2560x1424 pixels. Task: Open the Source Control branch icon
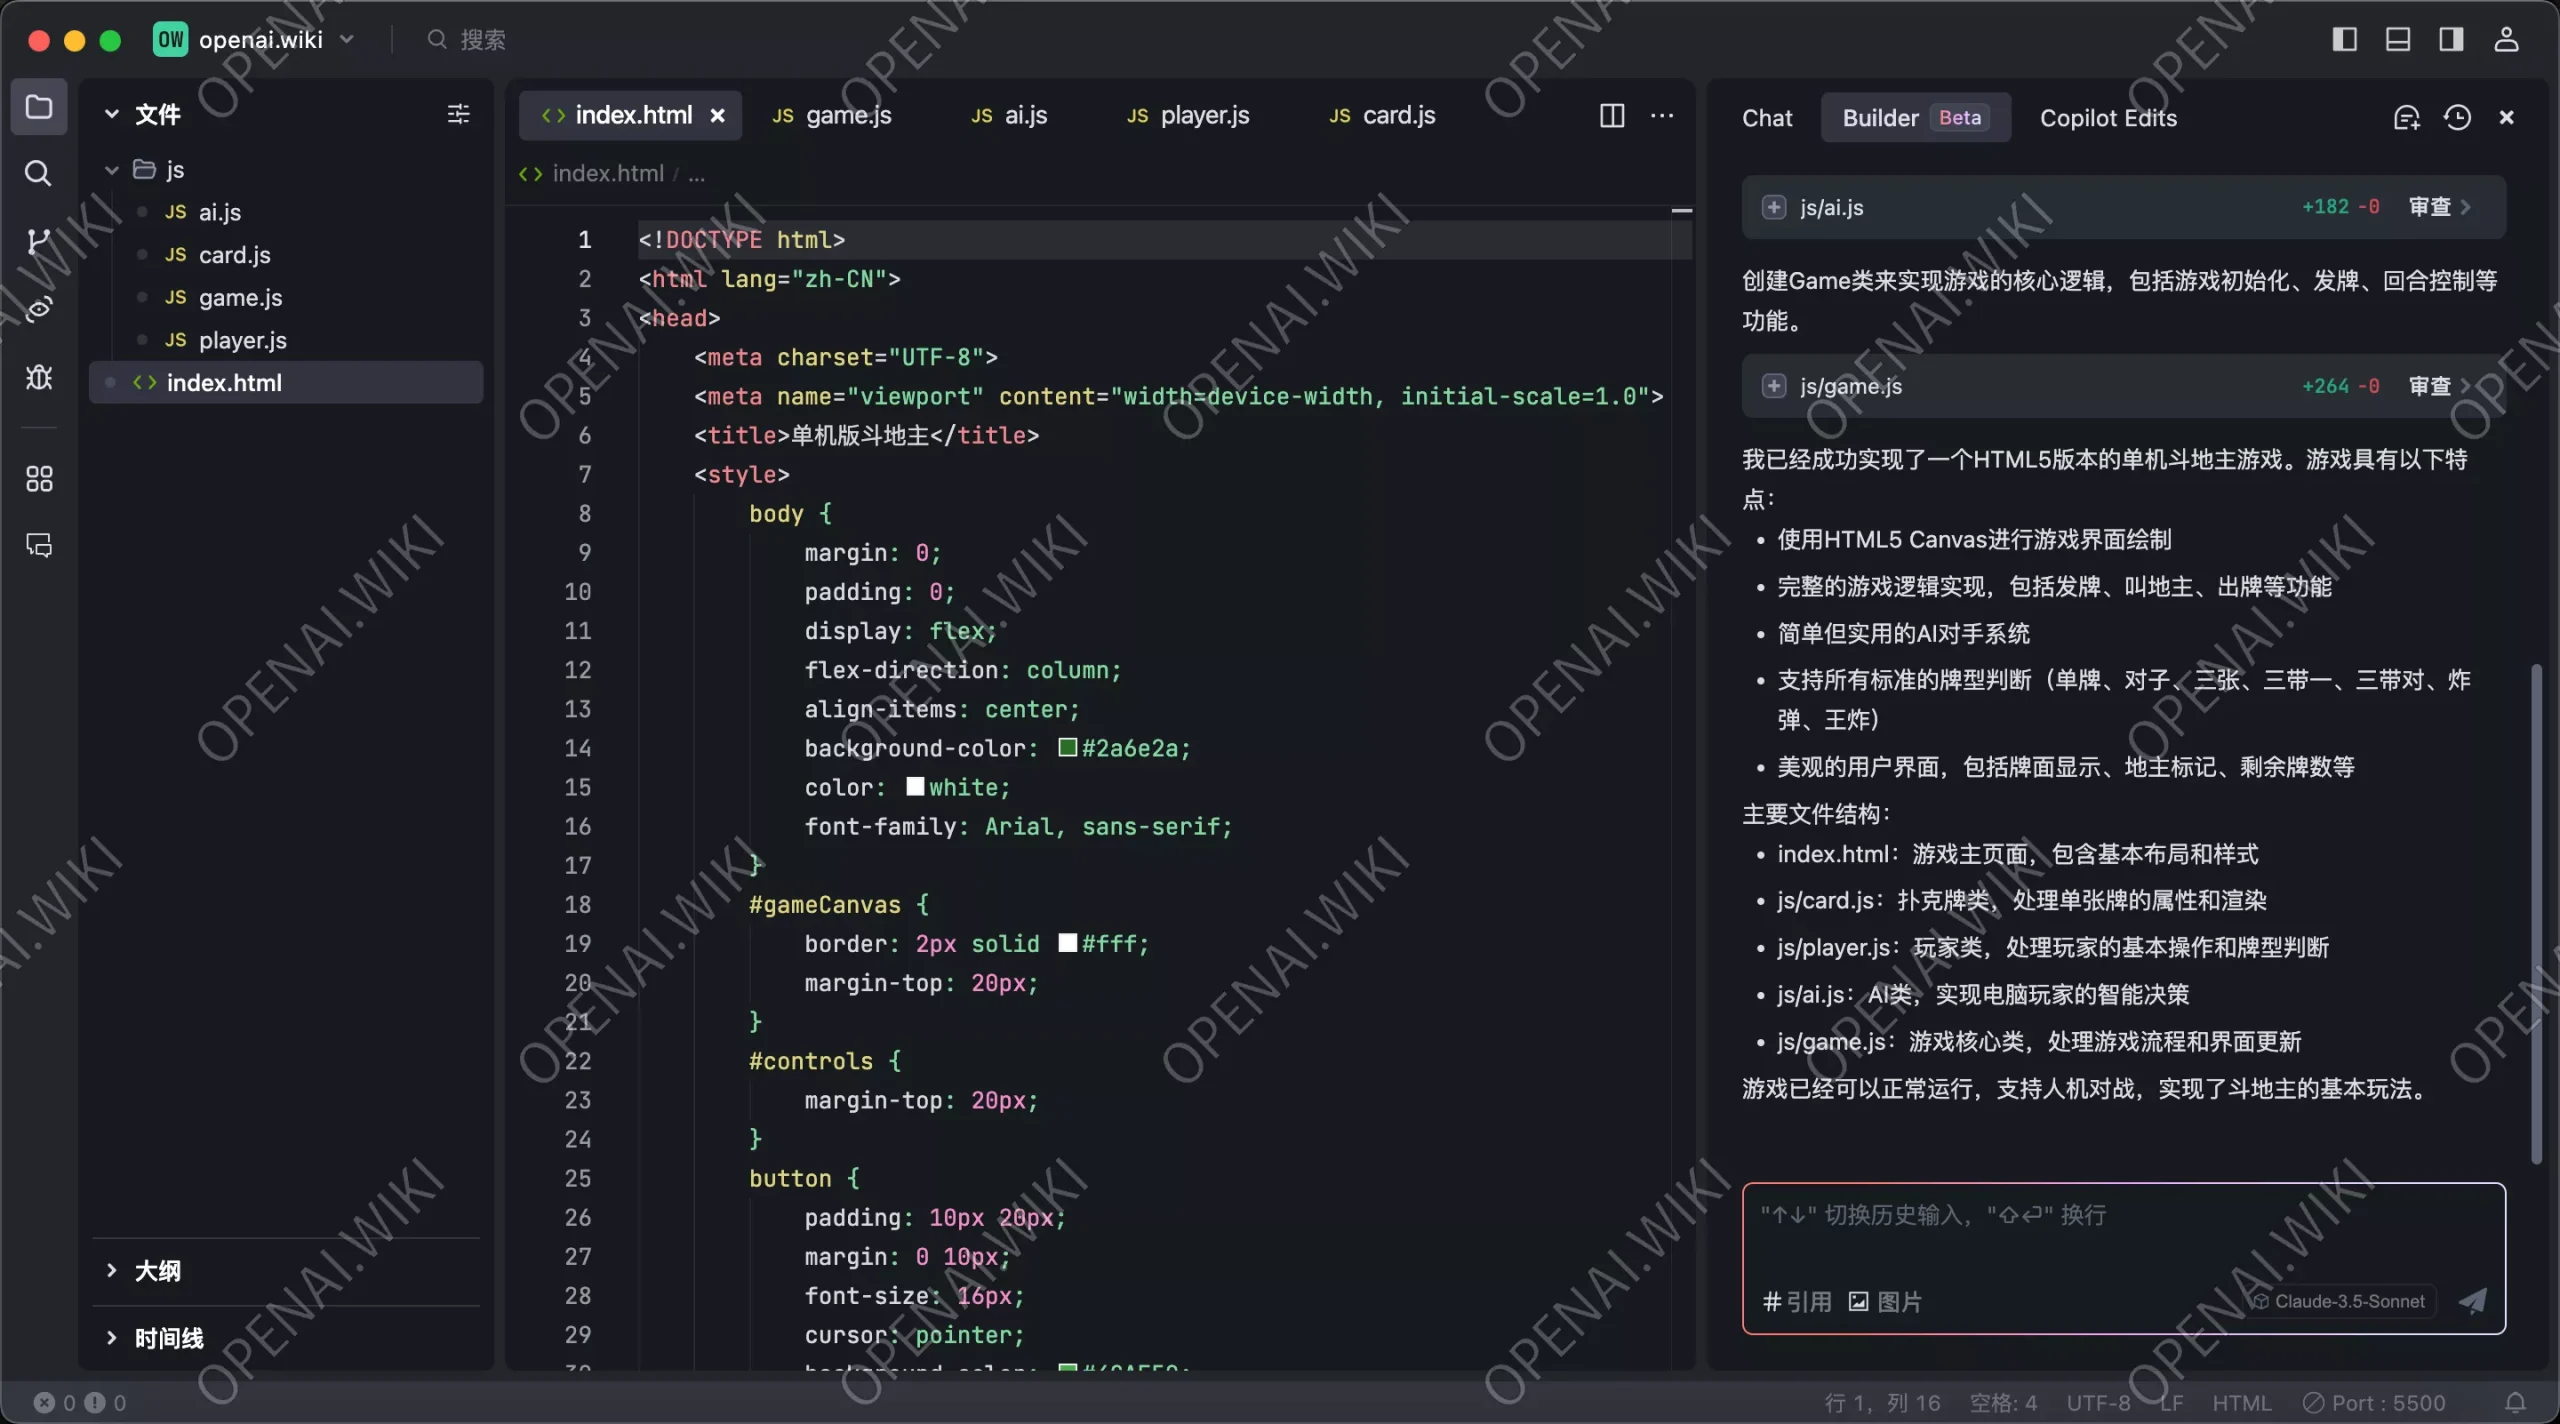(38, 241)
